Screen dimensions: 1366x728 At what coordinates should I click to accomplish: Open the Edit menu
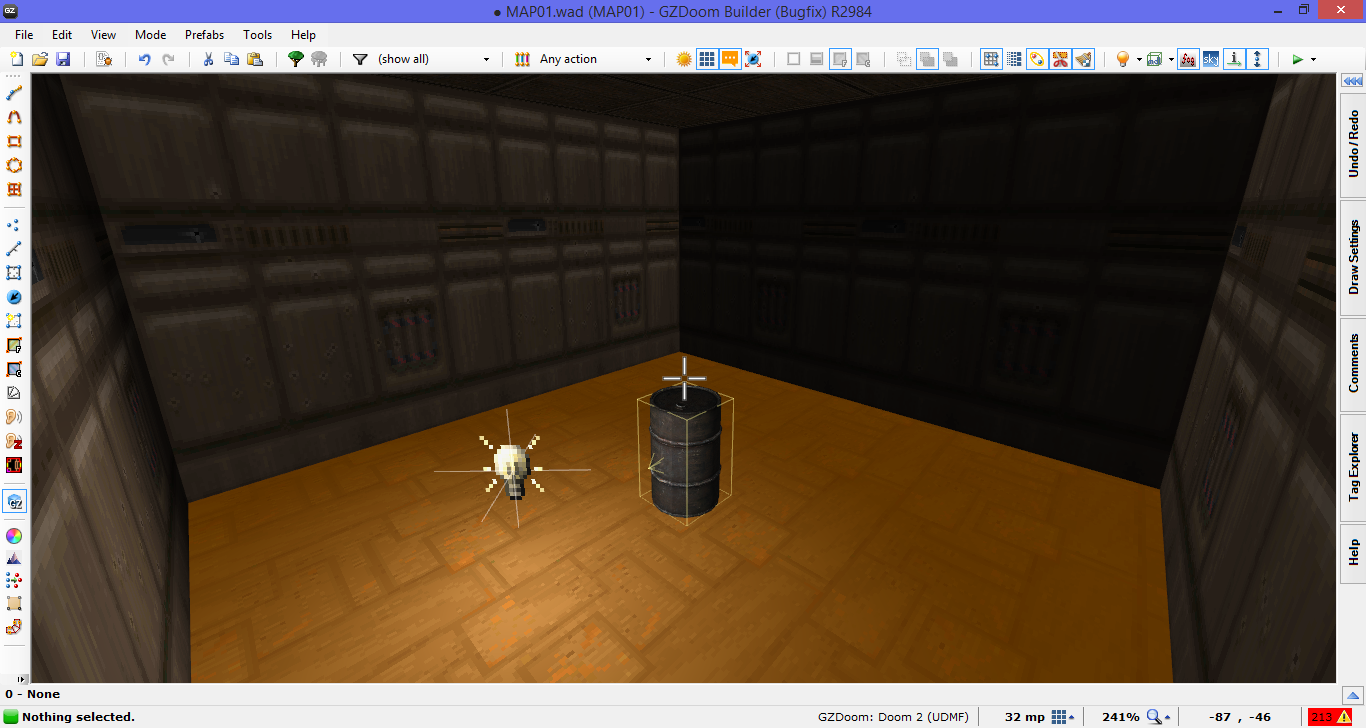(x=62, y=34)
